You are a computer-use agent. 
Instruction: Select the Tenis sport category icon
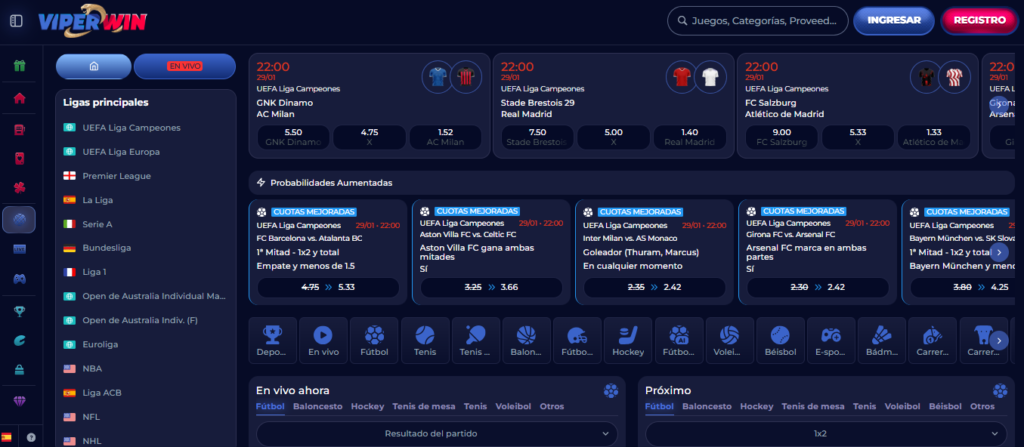pos(425,340)
